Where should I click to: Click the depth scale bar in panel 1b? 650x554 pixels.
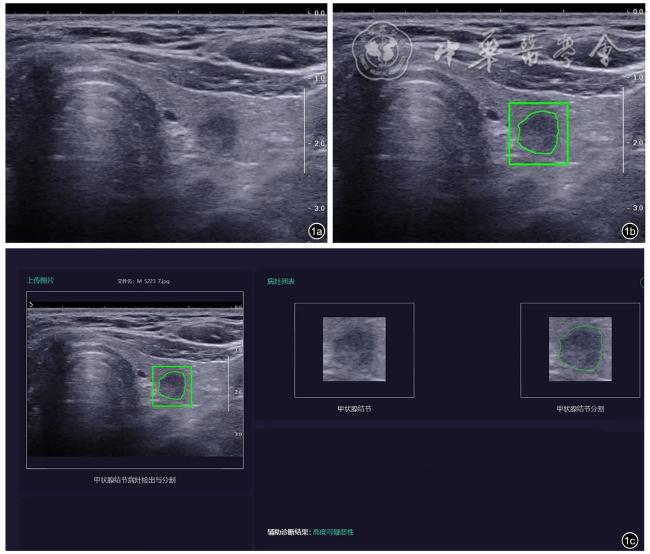coord(623,128)
